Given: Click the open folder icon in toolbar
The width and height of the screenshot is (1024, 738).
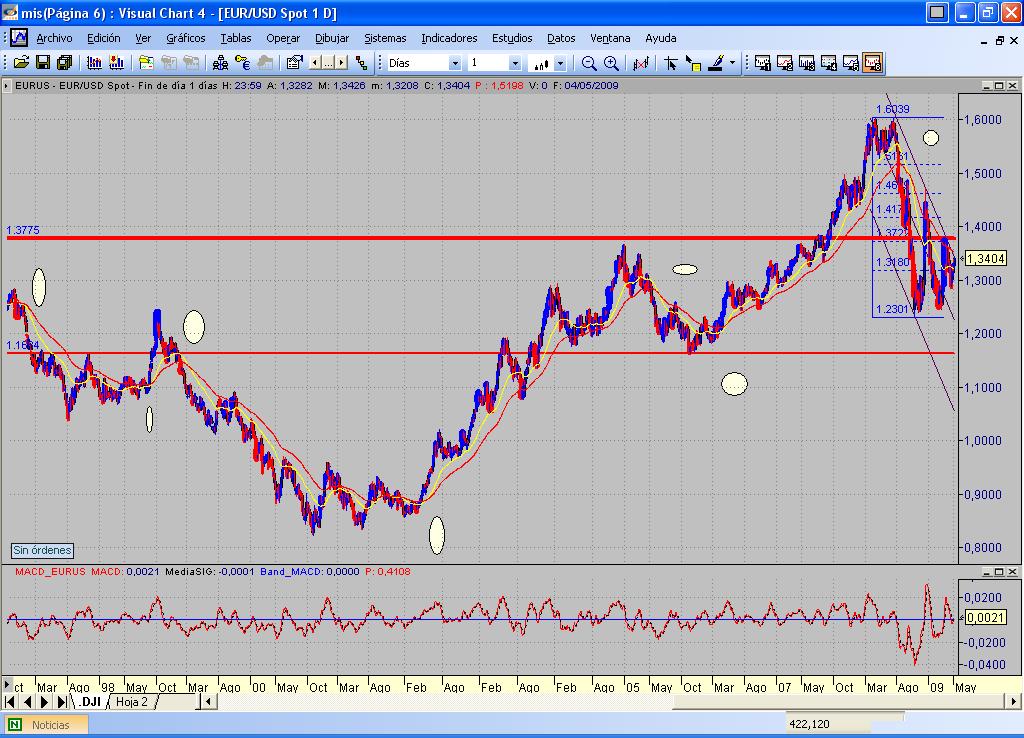Looking at the screenshot, I should click(21, 63).
